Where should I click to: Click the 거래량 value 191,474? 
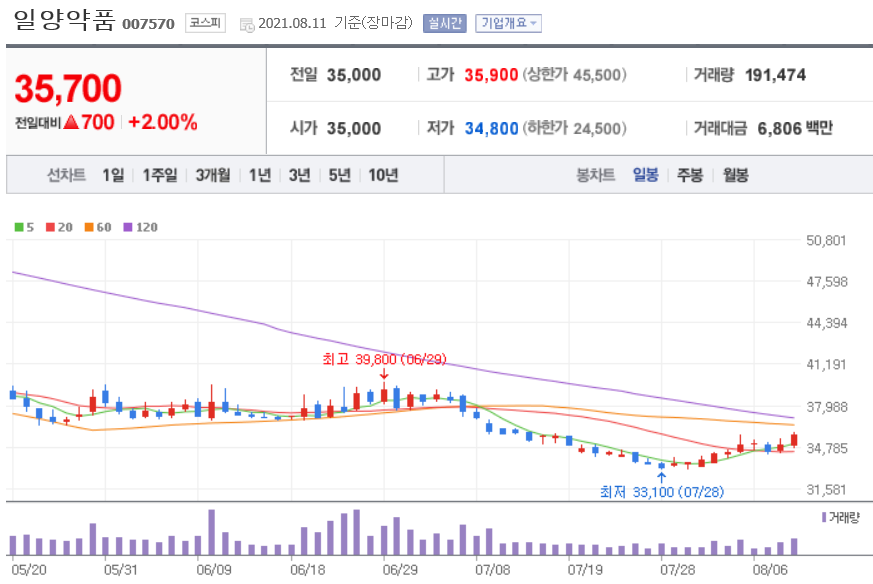(x=775, y=75)
